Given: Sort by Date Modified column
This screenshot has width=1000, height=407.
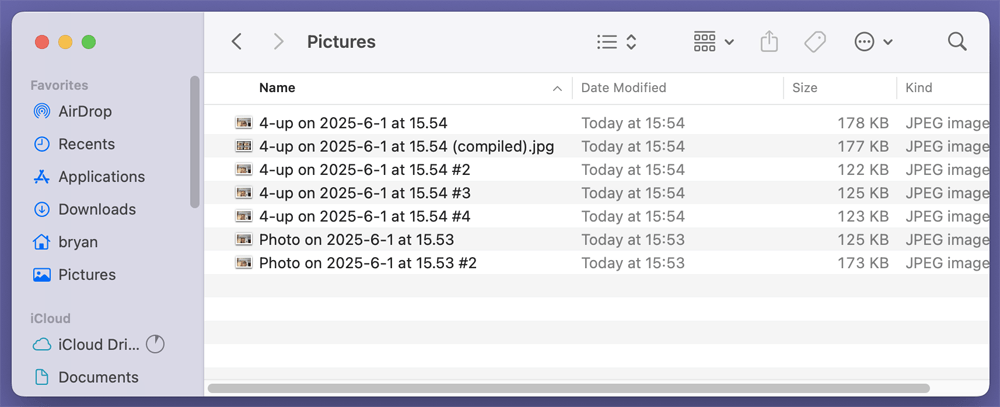Looking at the screenshot, I should tap(623, 88).
